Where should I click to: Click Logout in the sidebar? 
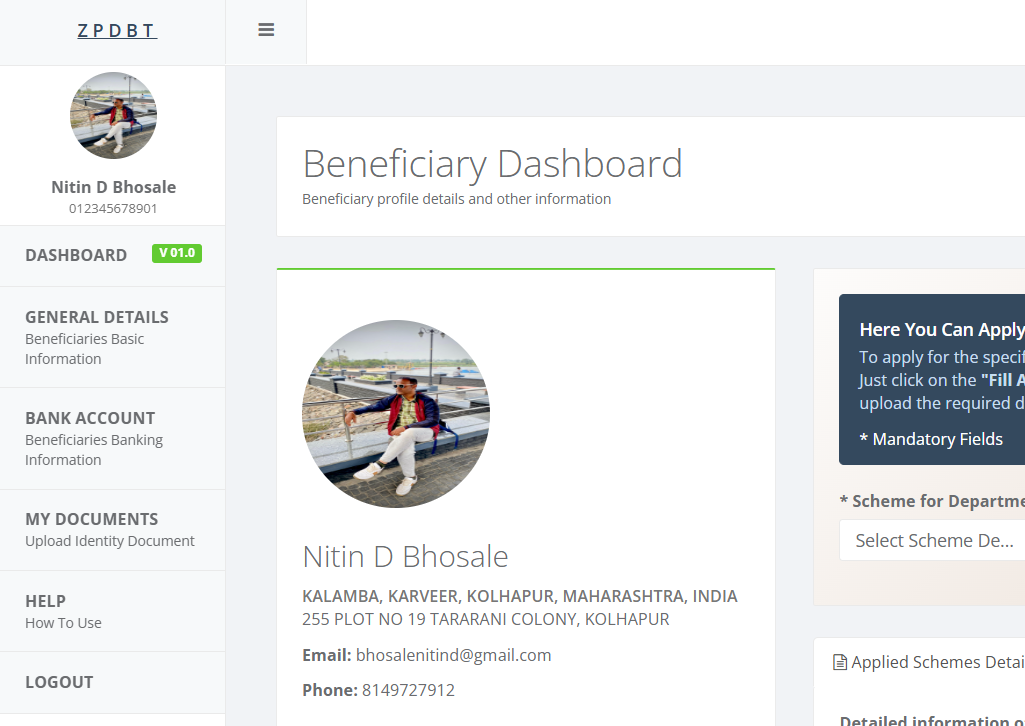[x=59, y=682]
